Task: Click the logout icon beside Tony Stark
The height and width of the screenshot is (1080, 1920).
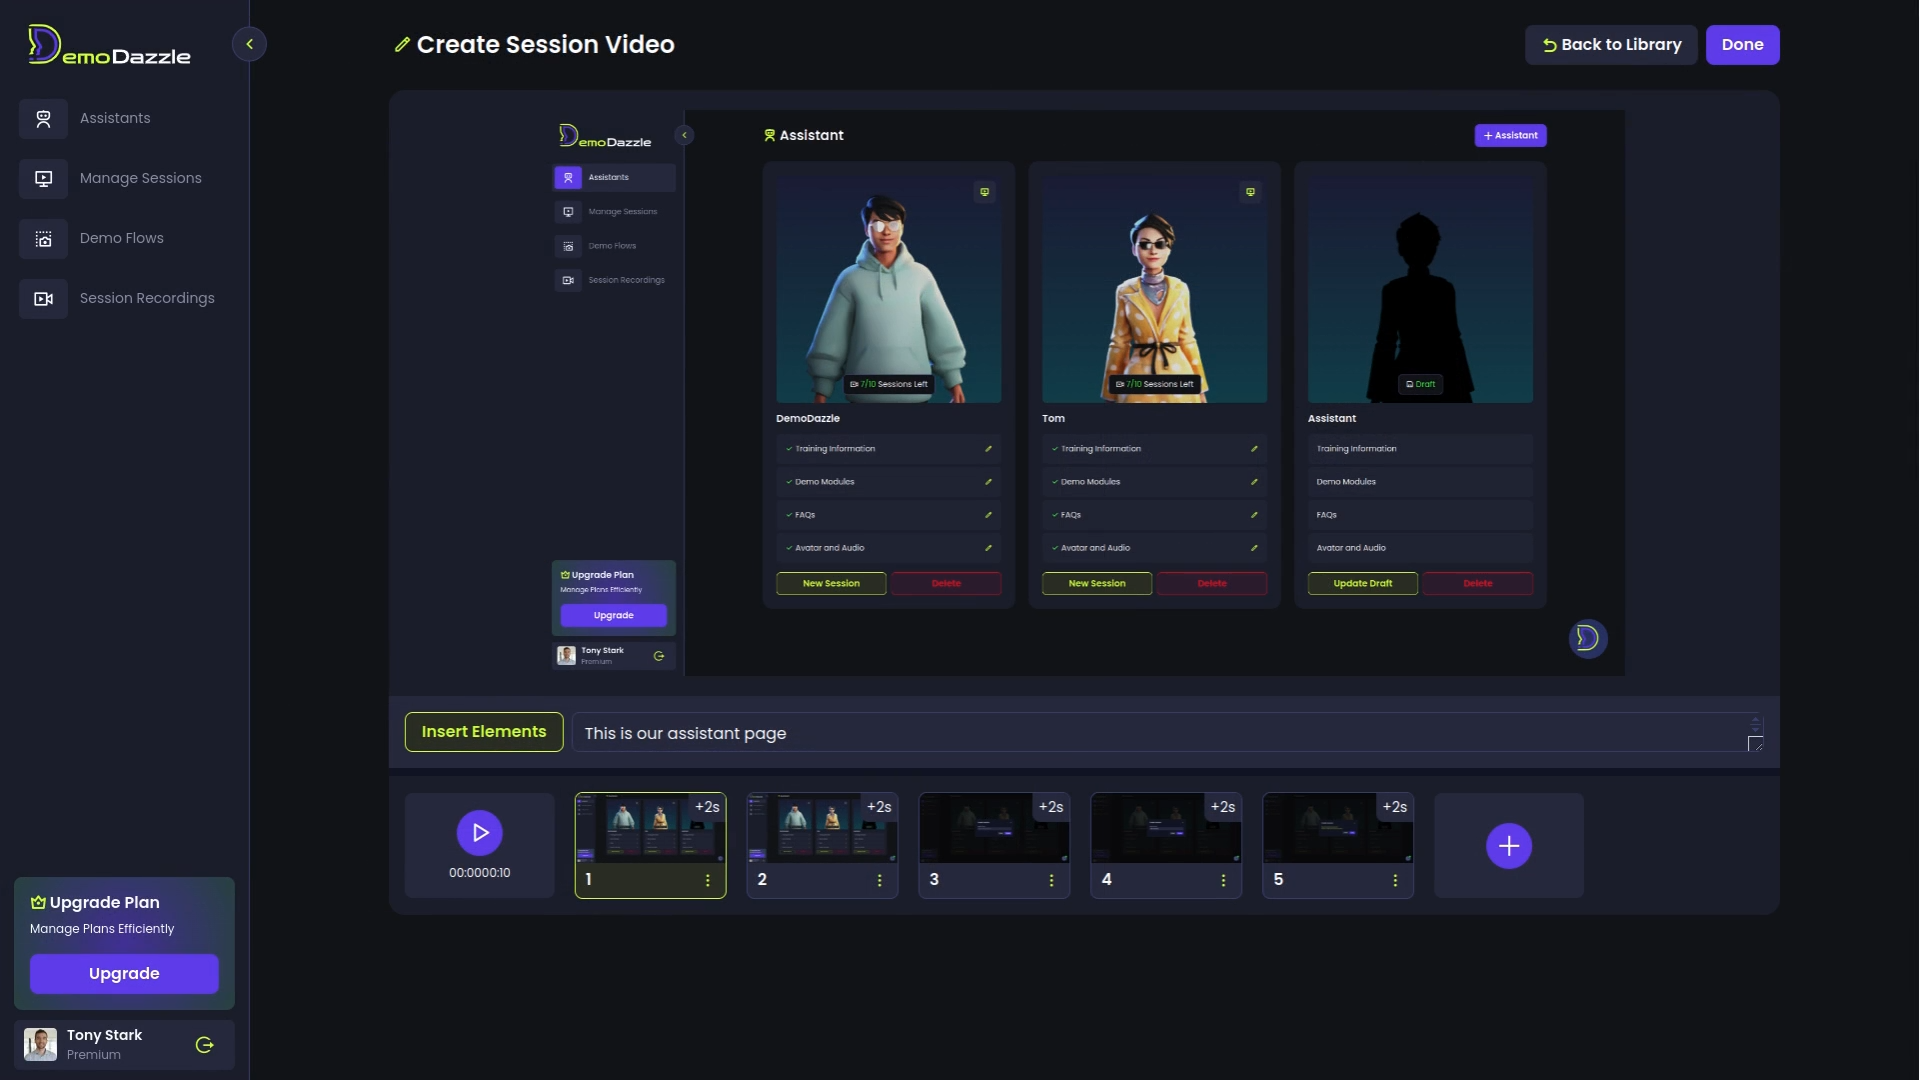Action: point(205,1045)
